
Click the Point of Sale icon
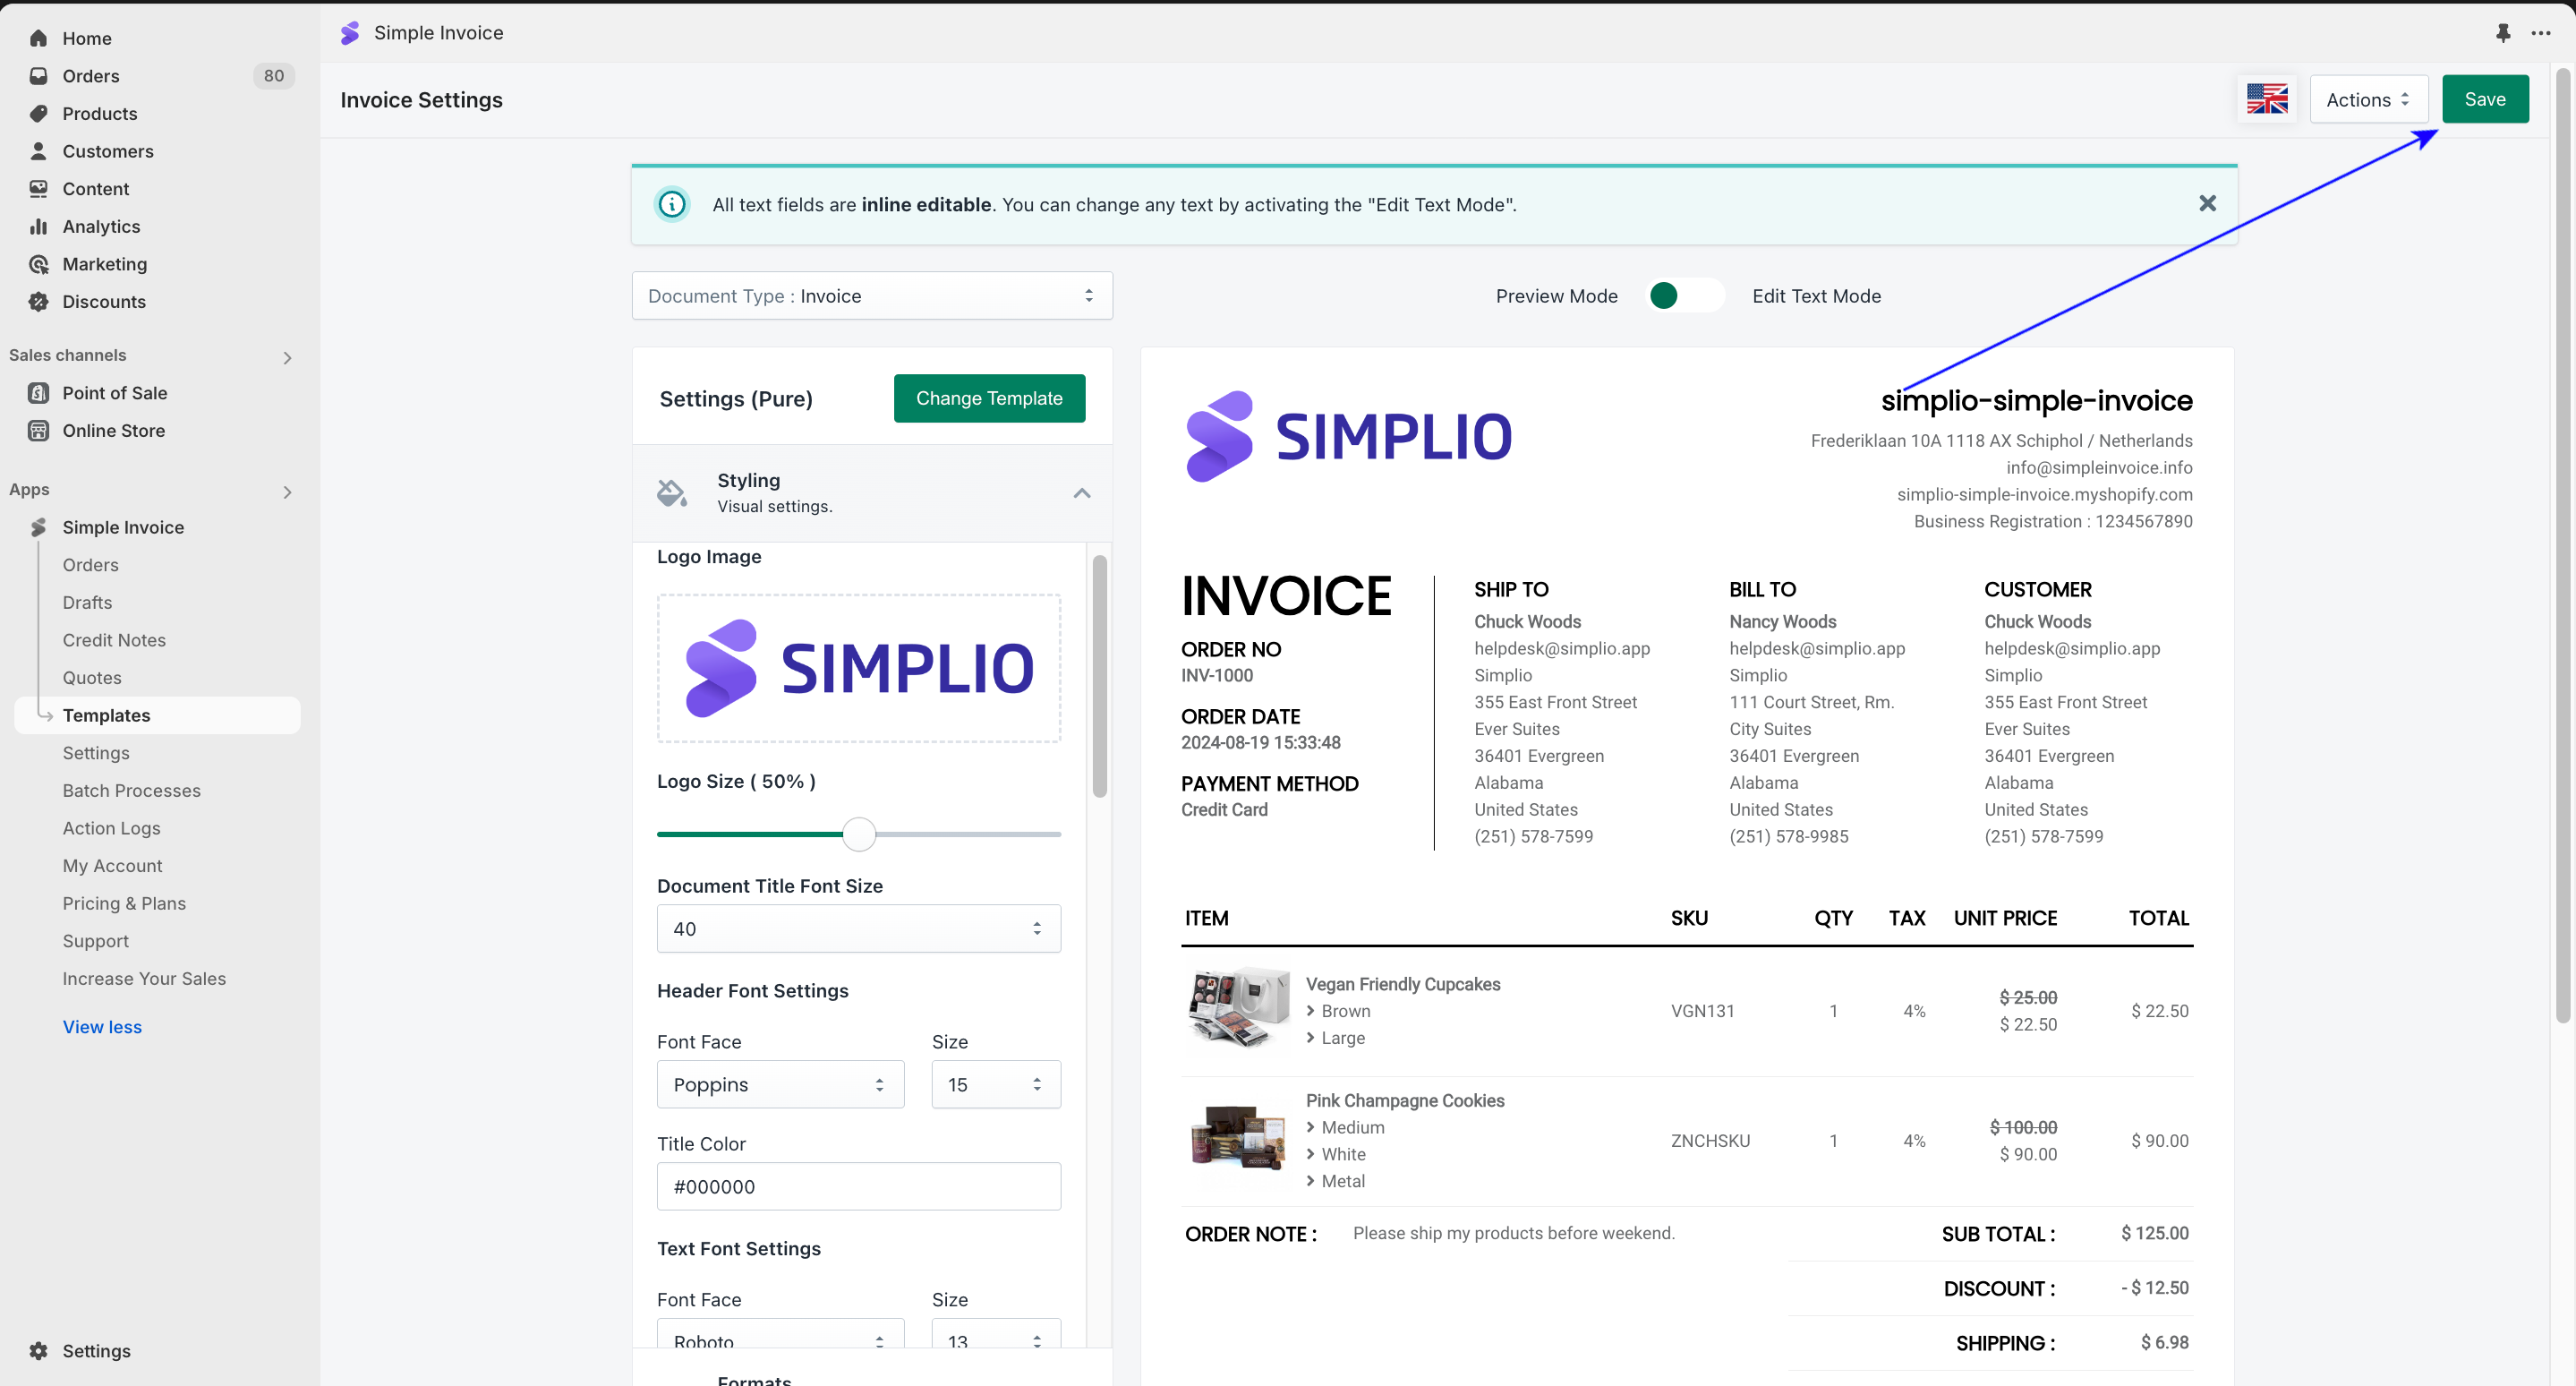pyautogui.click(x=38, y=393)
